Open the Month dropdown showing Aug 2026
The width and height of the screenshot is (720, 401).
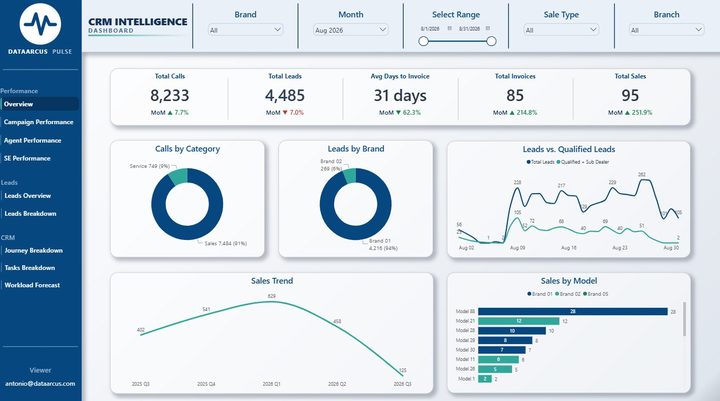[351, 30]
